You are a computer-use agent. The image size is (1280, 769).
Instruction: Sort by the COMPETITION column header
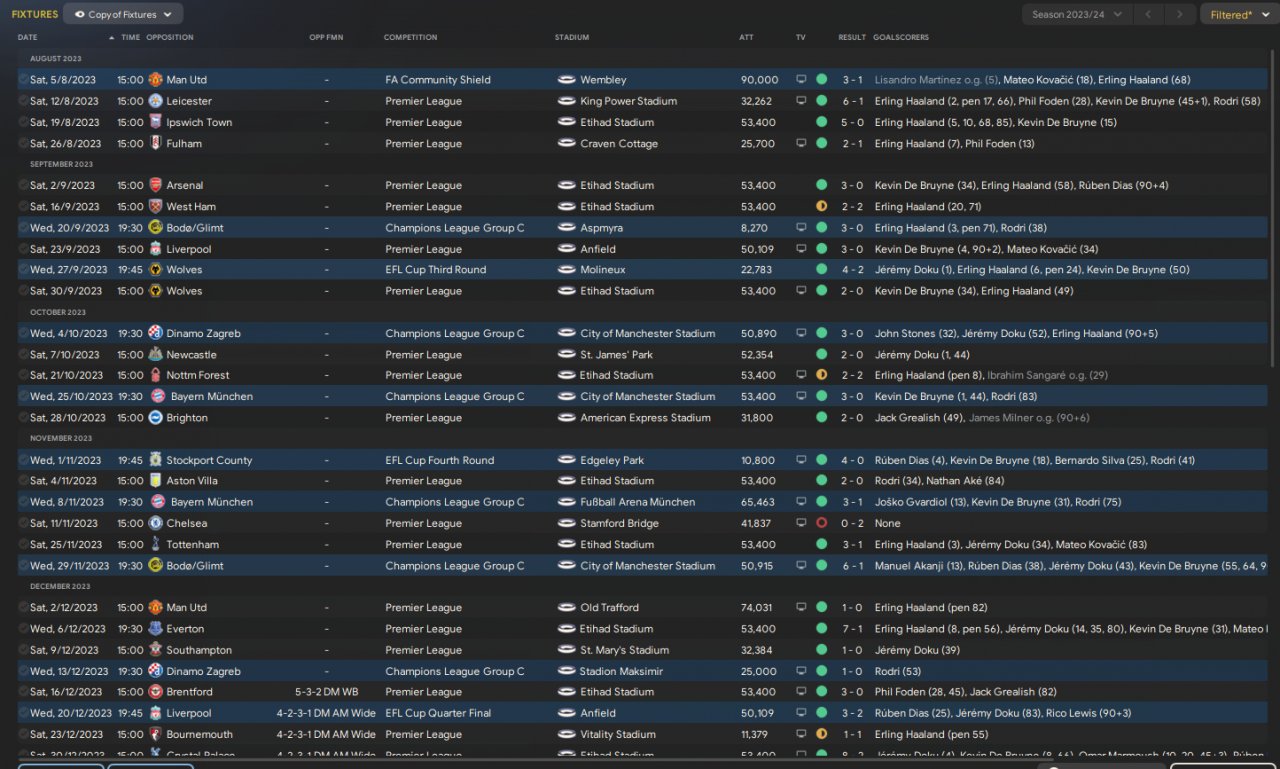click(x=410, y=38)
